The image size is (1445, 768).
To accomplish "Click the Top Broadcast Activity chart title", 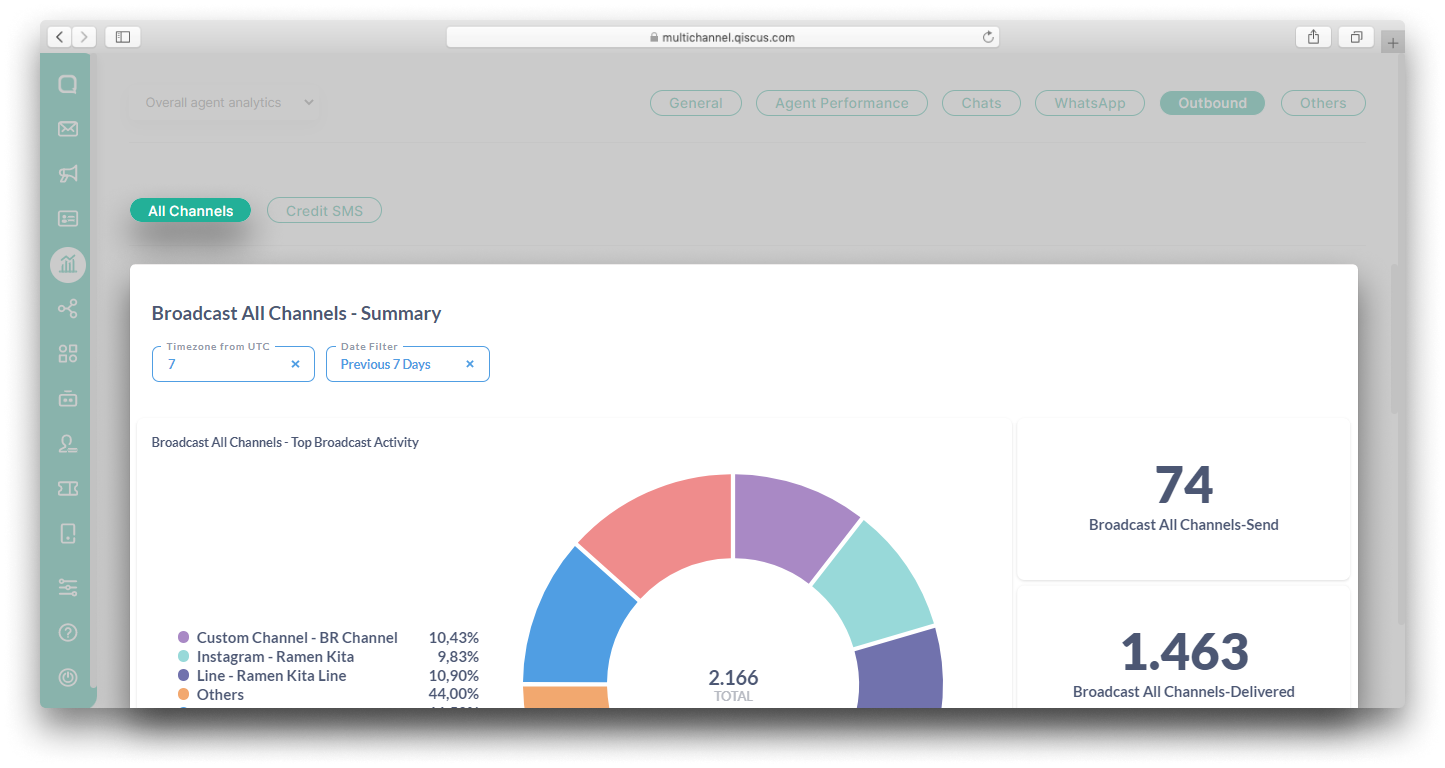I will (285, 442).
